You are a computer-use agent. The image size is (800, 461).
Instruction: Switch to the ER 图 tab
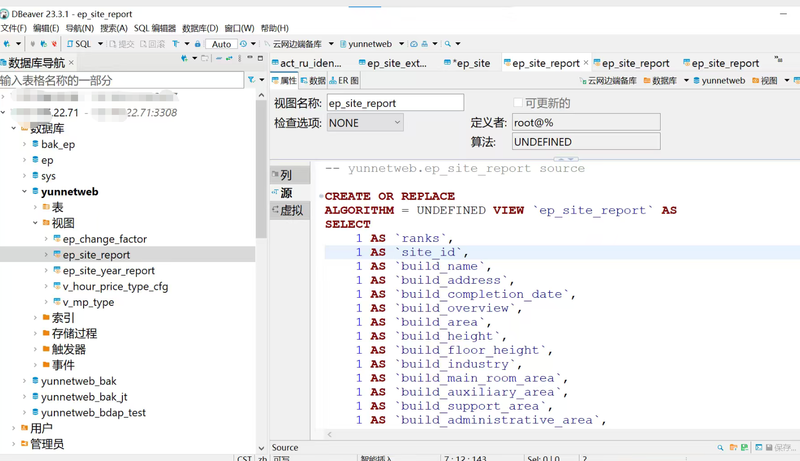pyautogui.click(x=345, y=81)
